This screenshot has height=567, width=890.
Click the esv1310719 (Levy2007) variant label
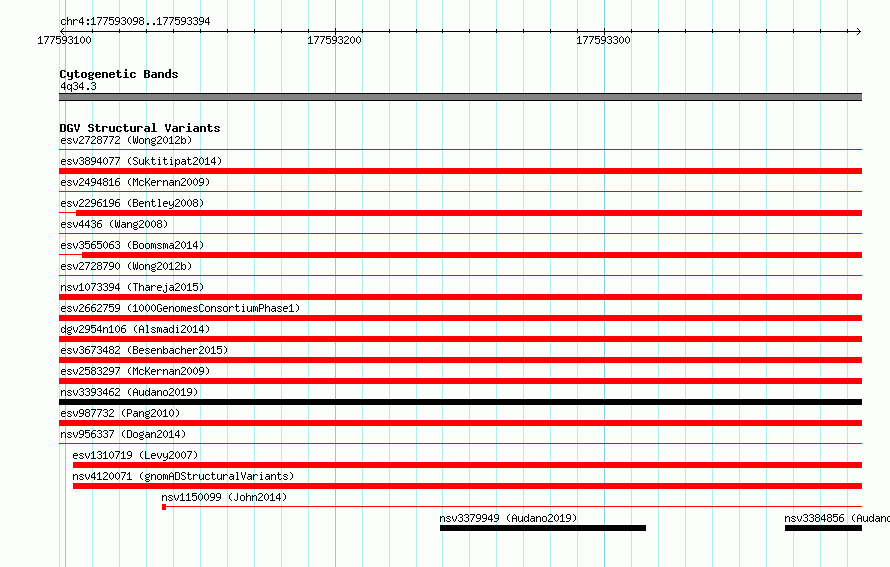click(135, 455)
